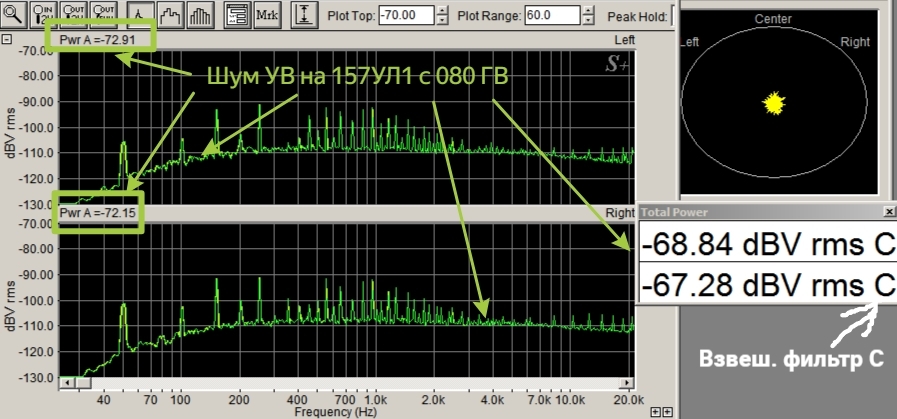This screenshot has width=897, height=419.
Task: Click the 'Total Power' window title
Action: (674, 212)
